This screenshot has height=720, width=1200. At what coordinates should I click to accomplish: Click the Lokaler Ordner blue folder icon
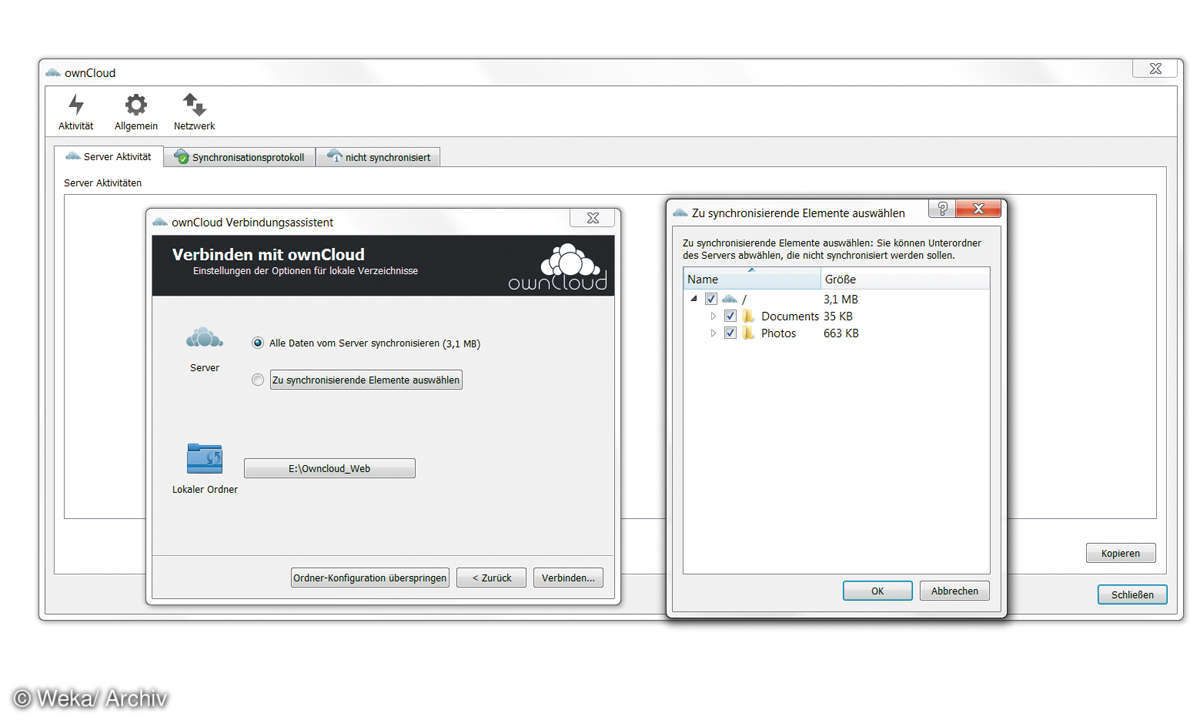pos(204,459)
